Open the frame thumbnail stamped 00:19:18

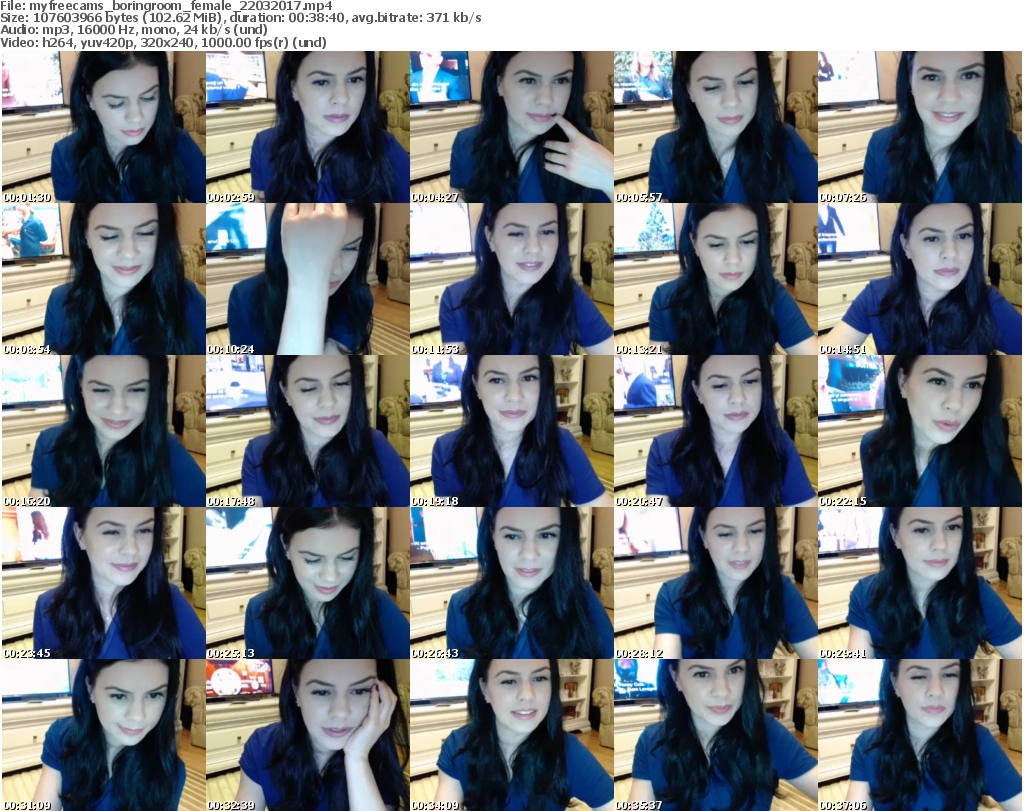(511, 432)
